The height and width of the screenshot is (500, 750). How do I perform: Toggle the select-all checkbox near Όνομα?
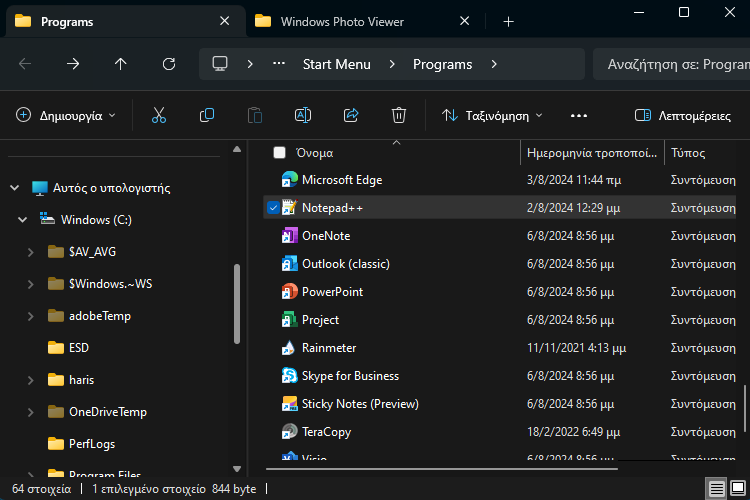[279, 153]
